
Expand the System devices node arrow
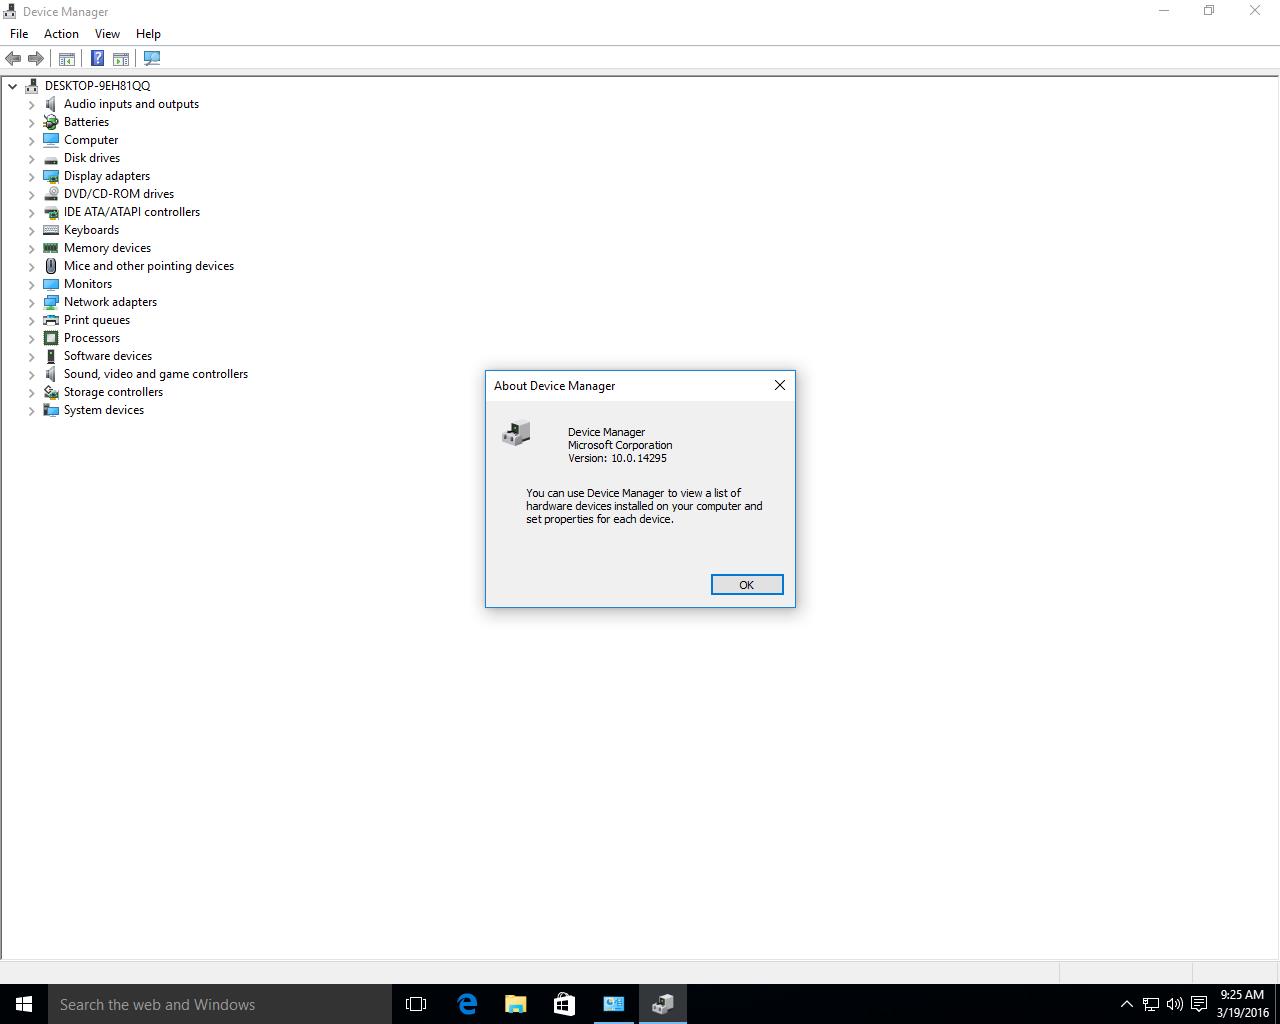pyautogui.click(x=32, y=410)
